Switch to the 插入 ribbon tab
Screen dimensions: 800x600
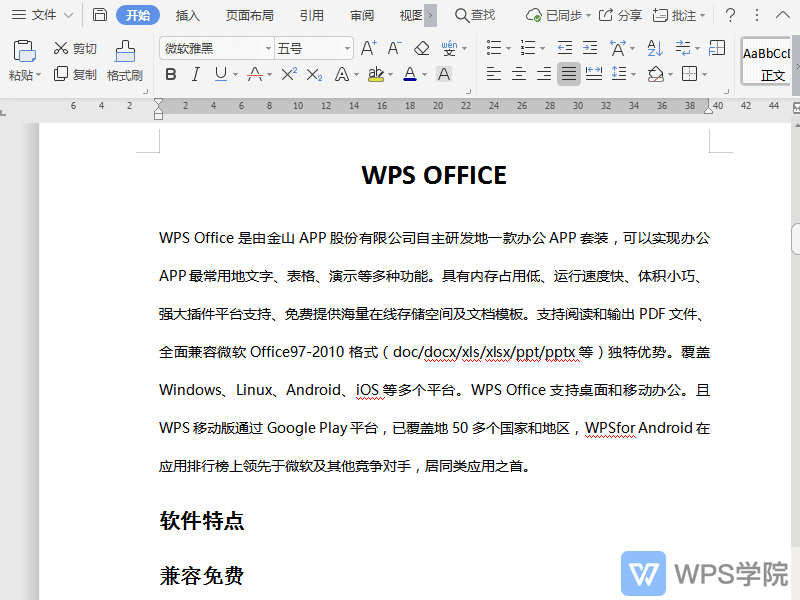pos(190,15)
